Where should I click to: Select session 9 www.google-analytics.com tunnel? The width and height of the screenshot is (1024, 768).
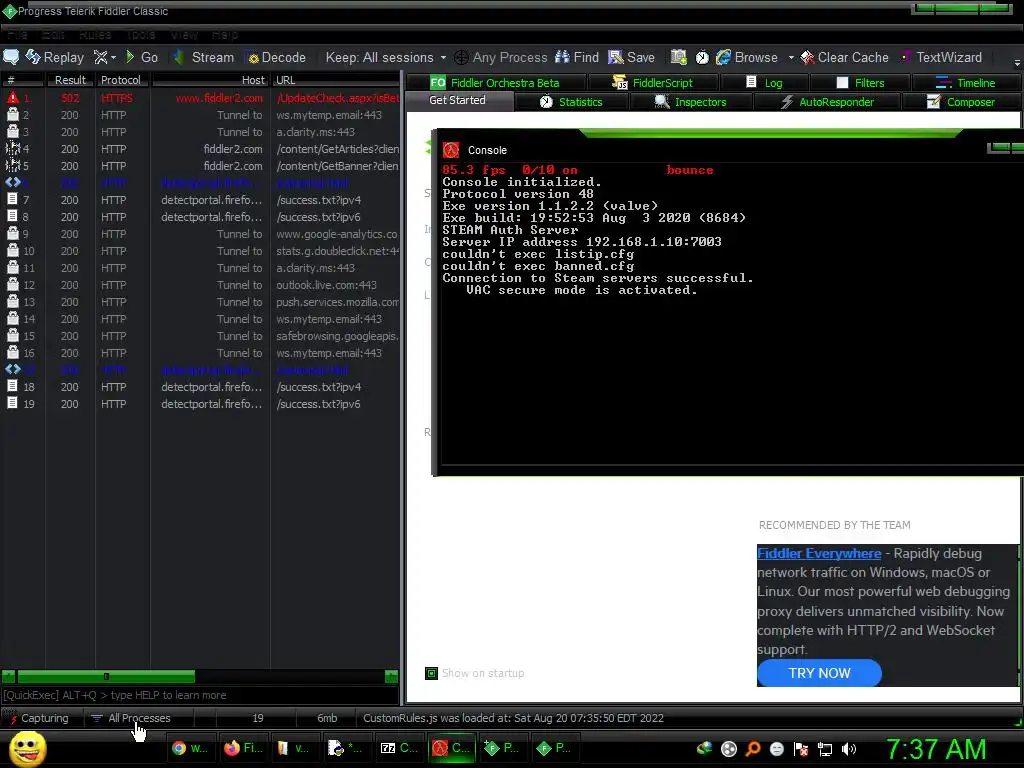coord(200,234)
